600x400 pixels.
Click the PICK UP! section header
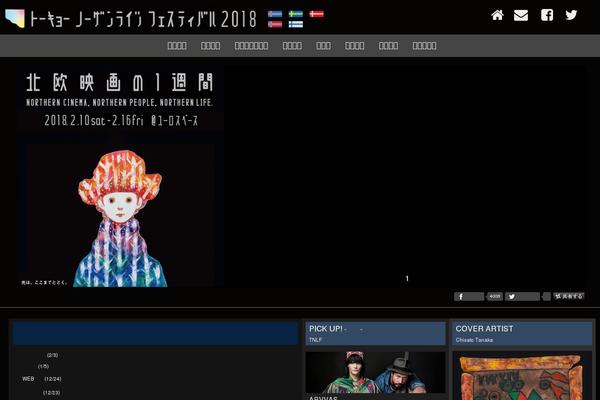(x=375, y=333)
